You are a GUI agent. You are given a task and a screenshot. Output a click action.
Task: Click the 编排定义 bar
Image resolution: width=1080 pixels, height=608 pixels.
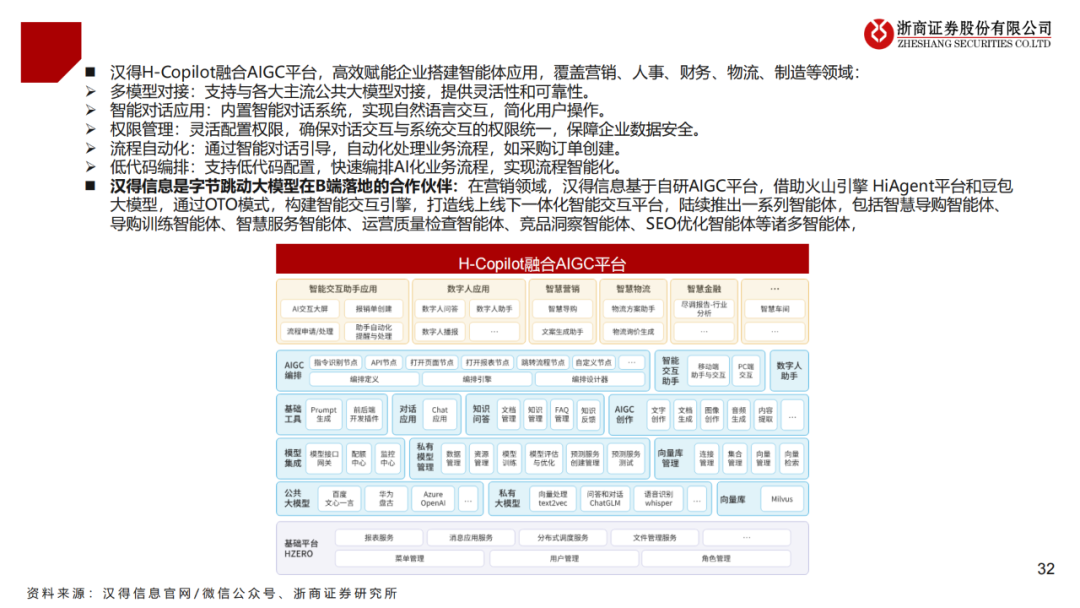click(364, 379)
